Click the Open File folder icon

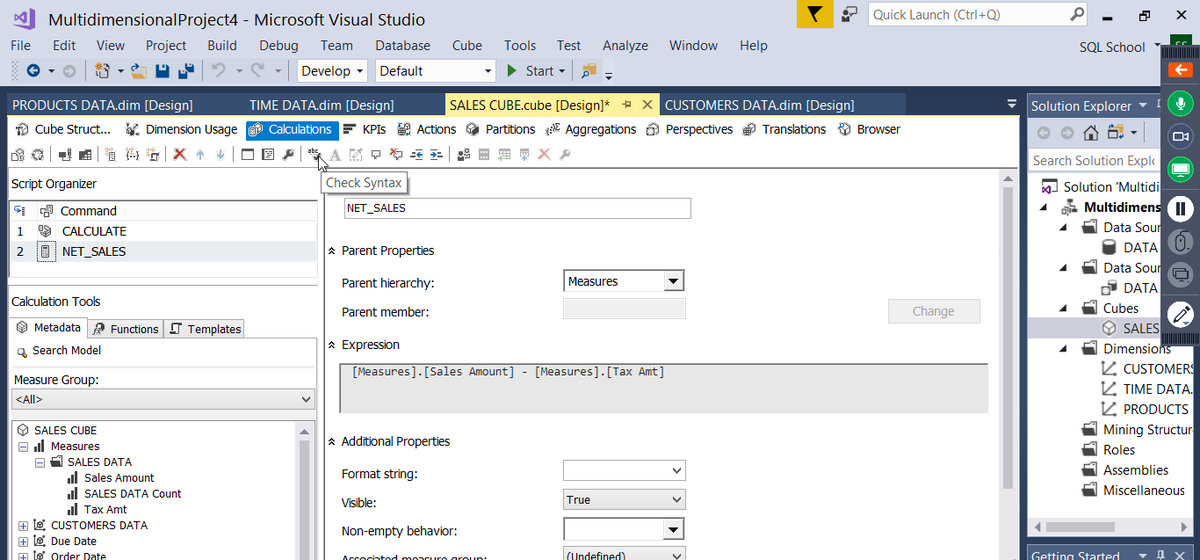pyautogui.click(x=138, y=71)
